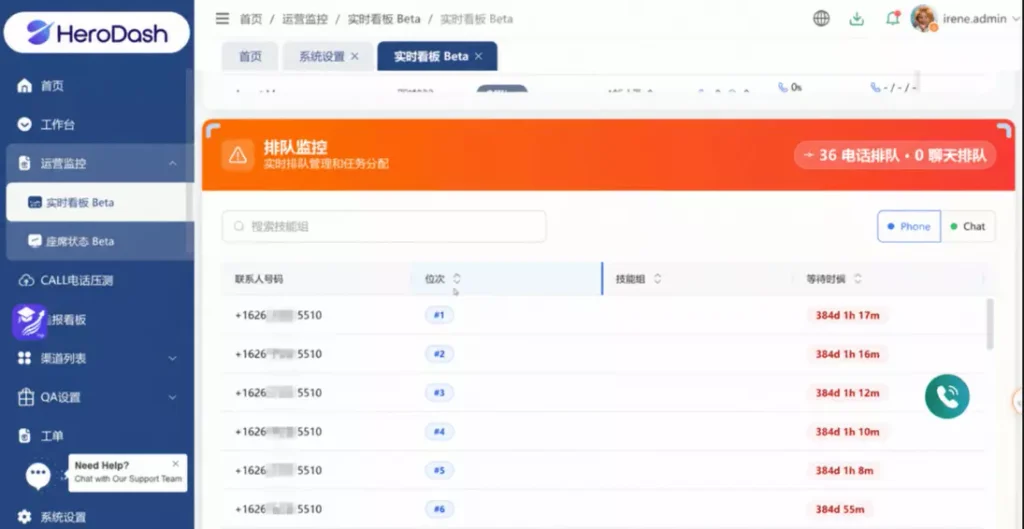This screenshot has width=1024, height=529.
Task: Click the #6 position badge
Action: click(x=439, y=509)
